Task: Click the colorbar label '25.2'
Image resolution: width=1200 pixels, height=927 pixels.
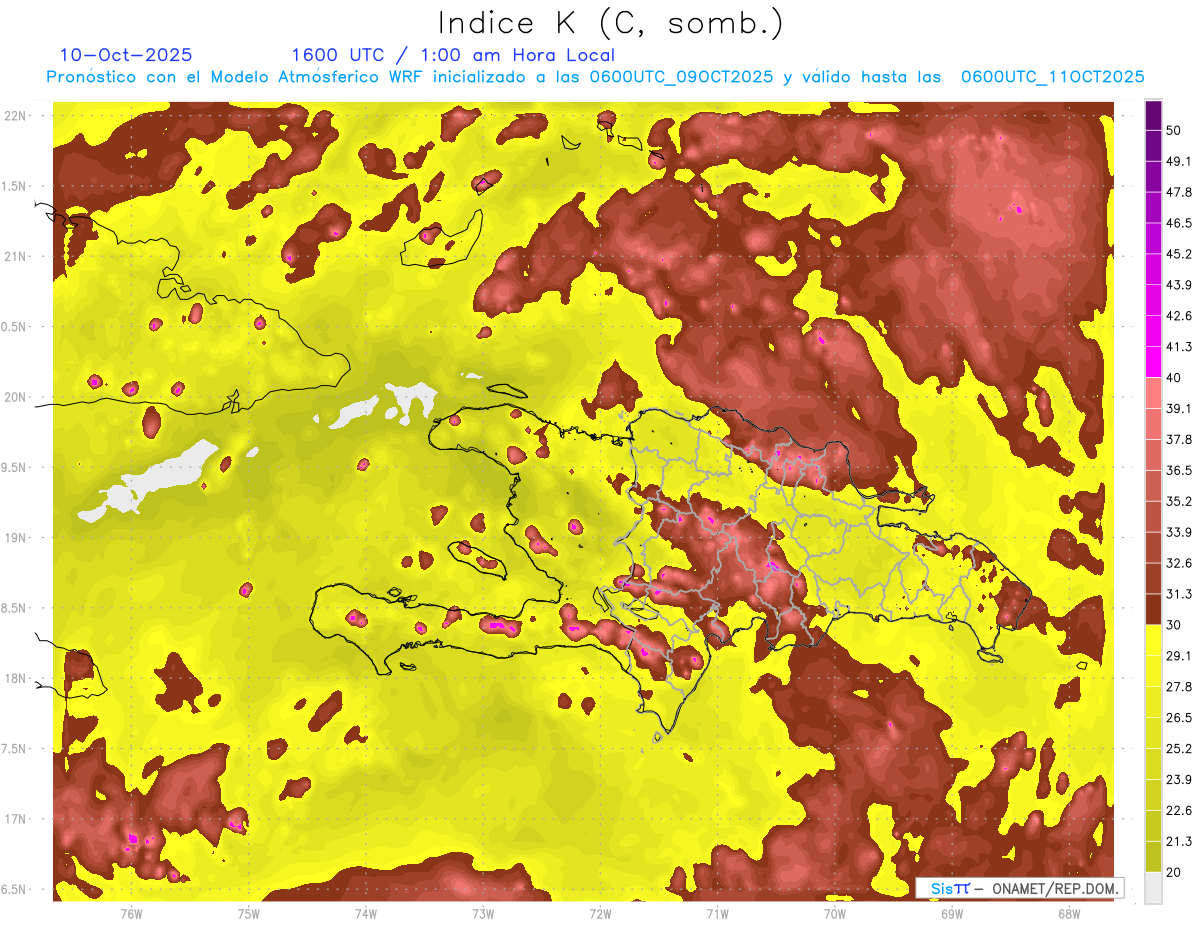Action: click(1180, 749)
